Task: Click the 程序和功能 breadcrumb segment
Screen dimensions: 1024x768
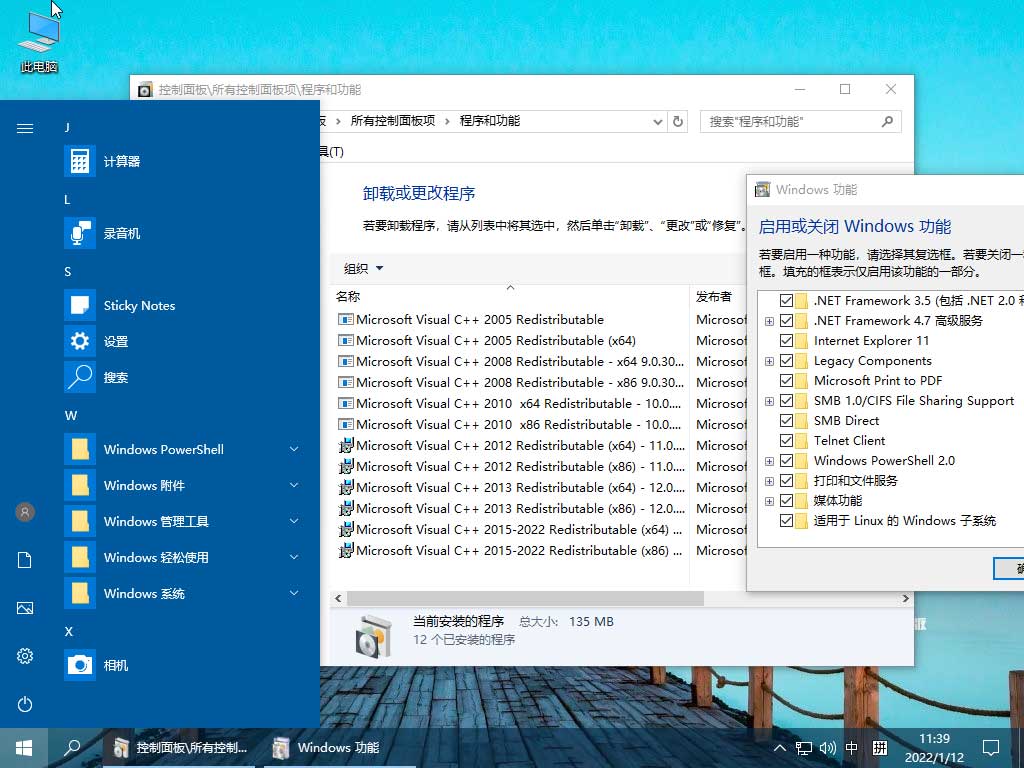Action: pos(490,121)
